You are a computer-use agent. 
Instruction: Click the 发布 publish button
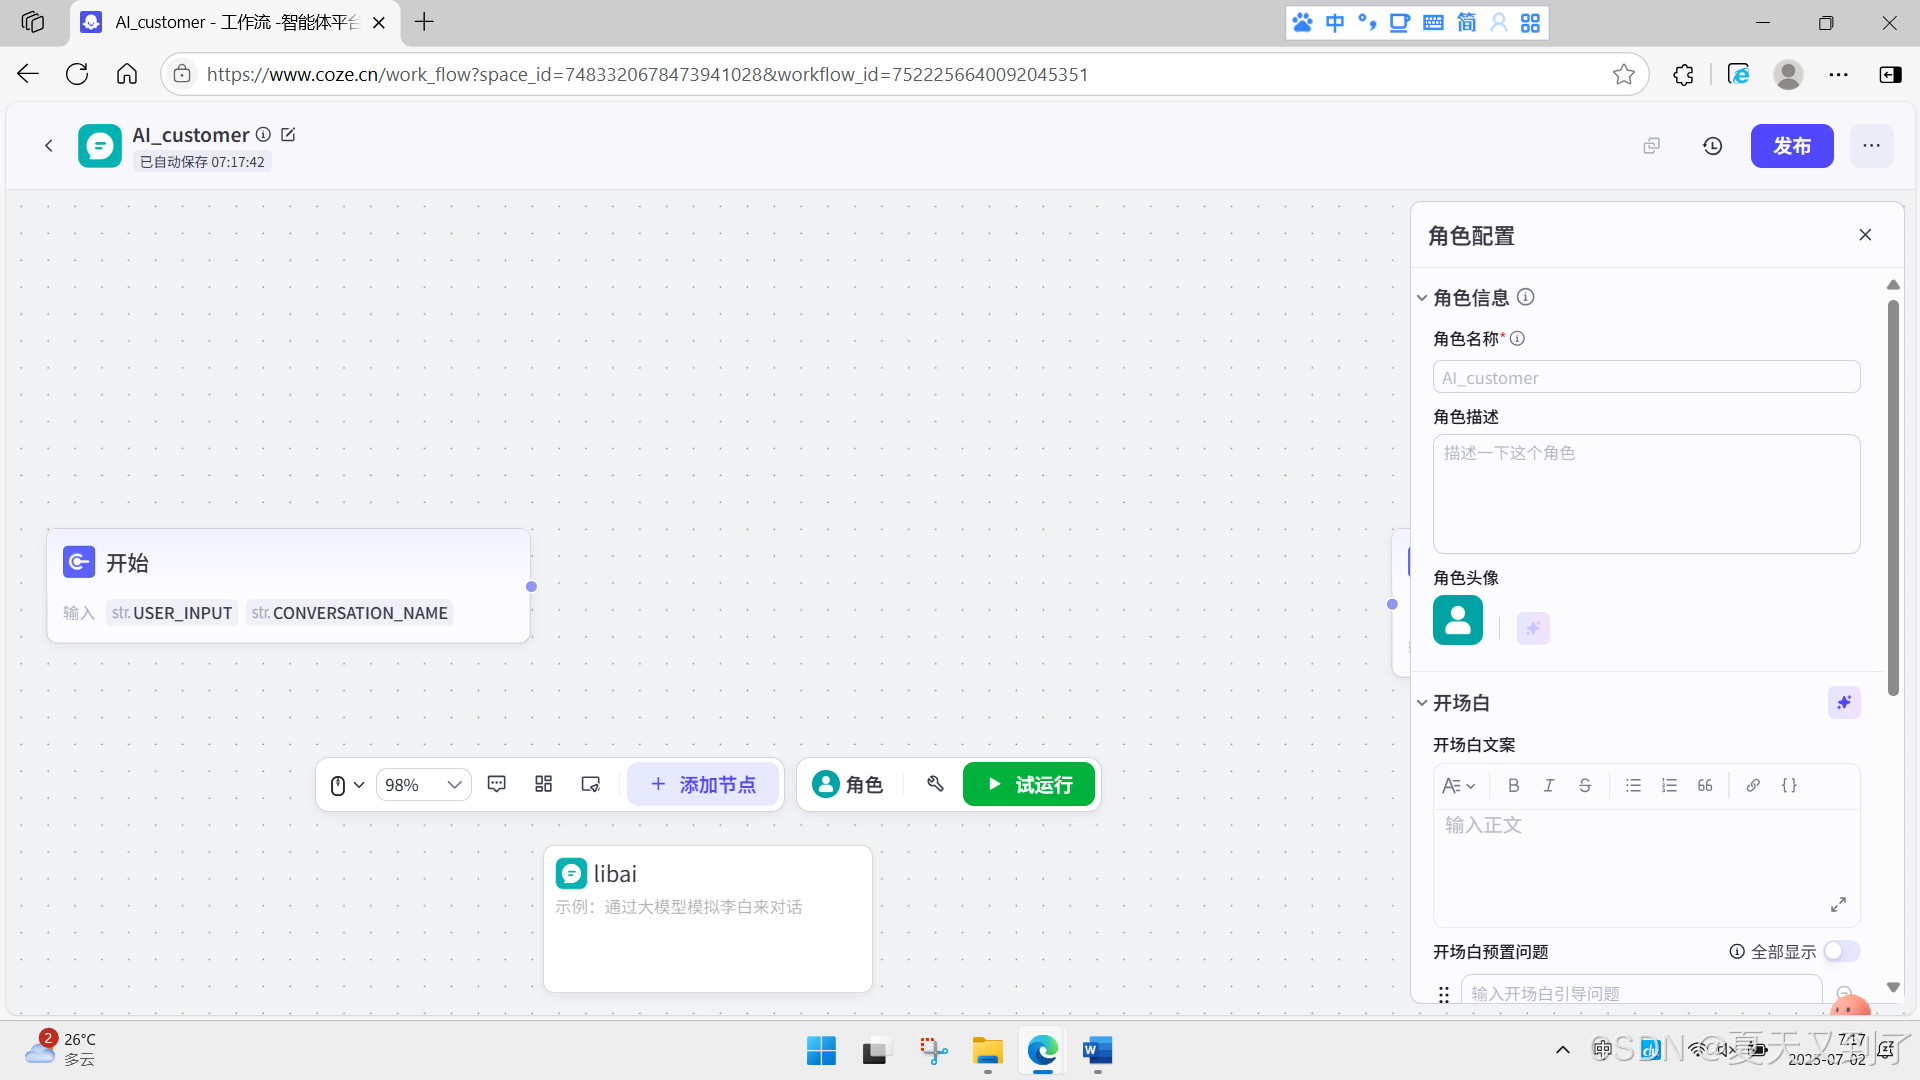pyautogui.click(x=1791, y=146)
